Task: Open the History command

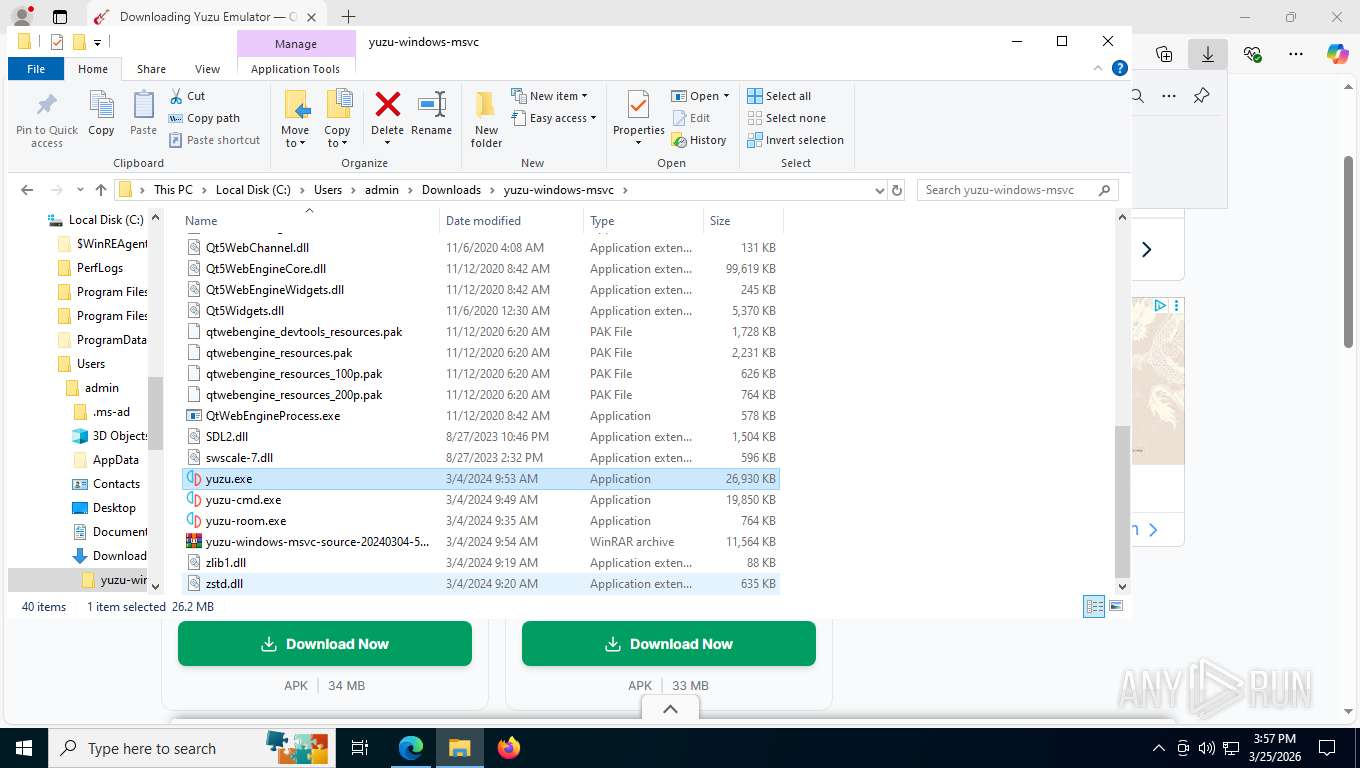Action: coord(698,140)
